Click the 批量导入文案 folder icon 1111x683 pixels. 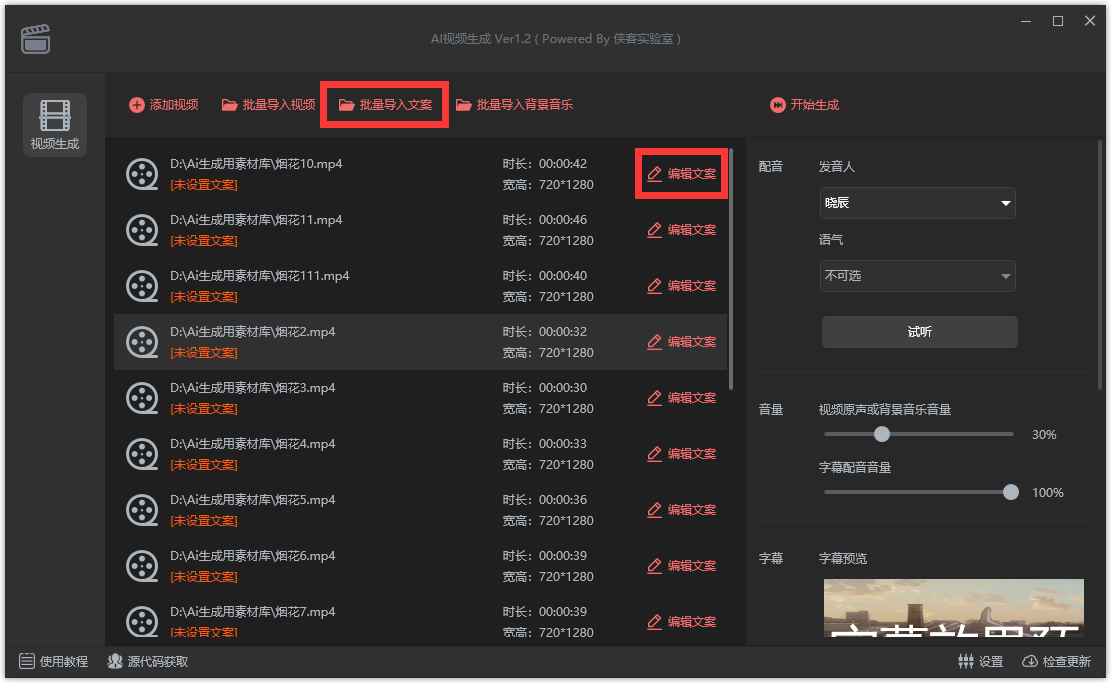[346, 103]
